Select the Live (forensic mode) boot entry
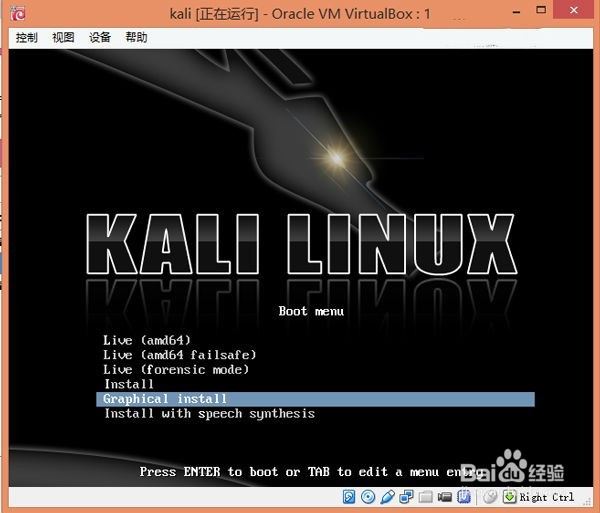 pyautogui.click(x=176, y=370)
